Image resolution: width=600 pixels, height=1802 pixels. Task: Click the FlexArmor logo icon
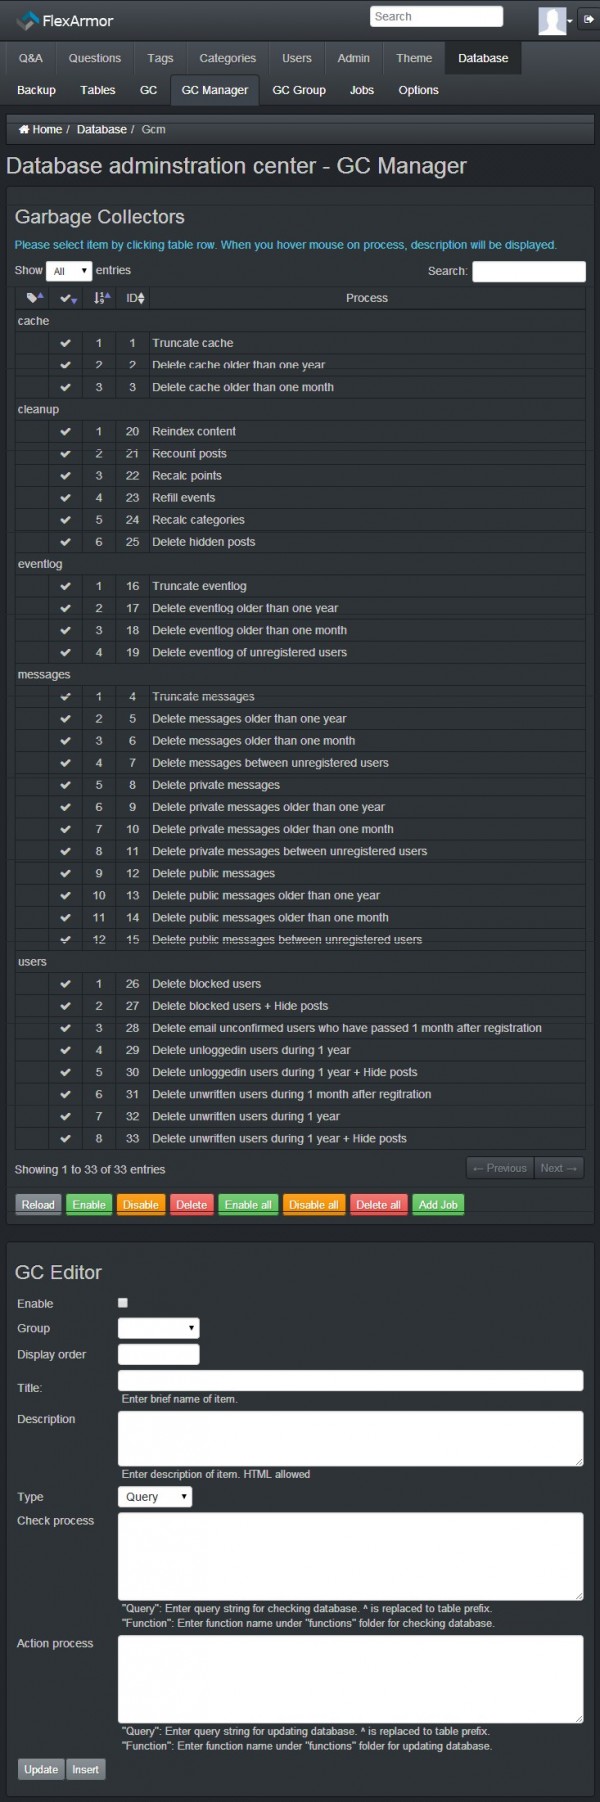(x=27, y=20)
